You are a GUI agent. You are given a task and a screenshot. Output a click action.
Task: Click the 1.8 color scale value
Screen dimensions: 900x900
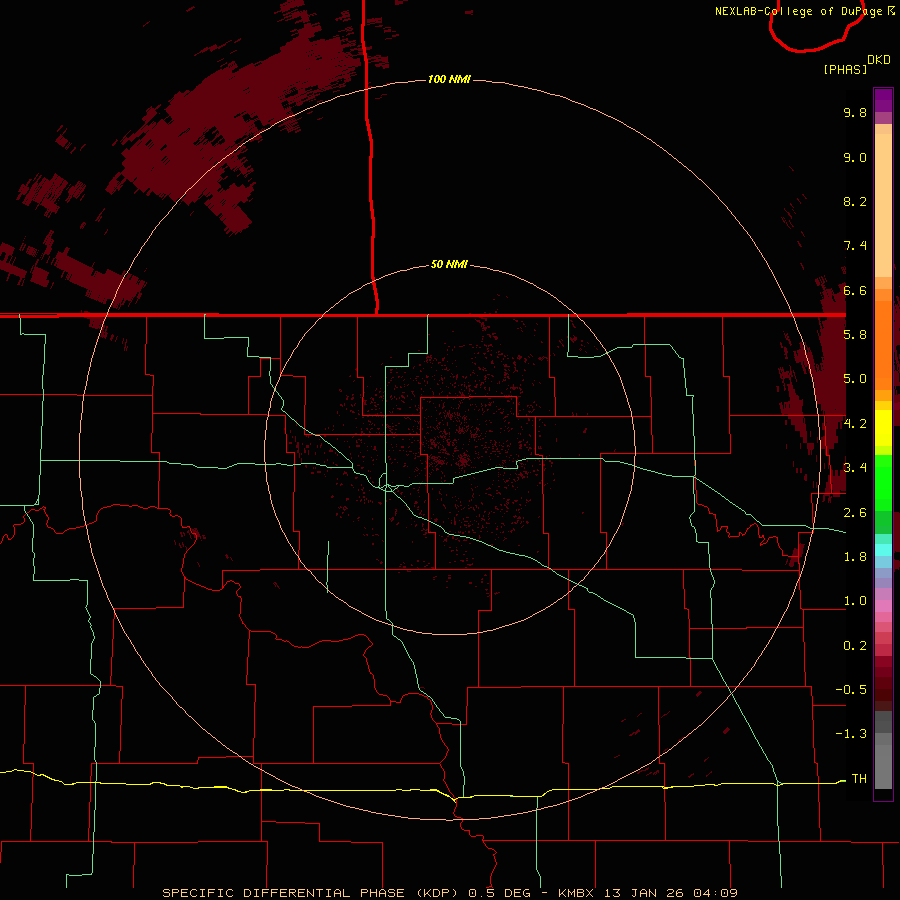tap(855, 557)
